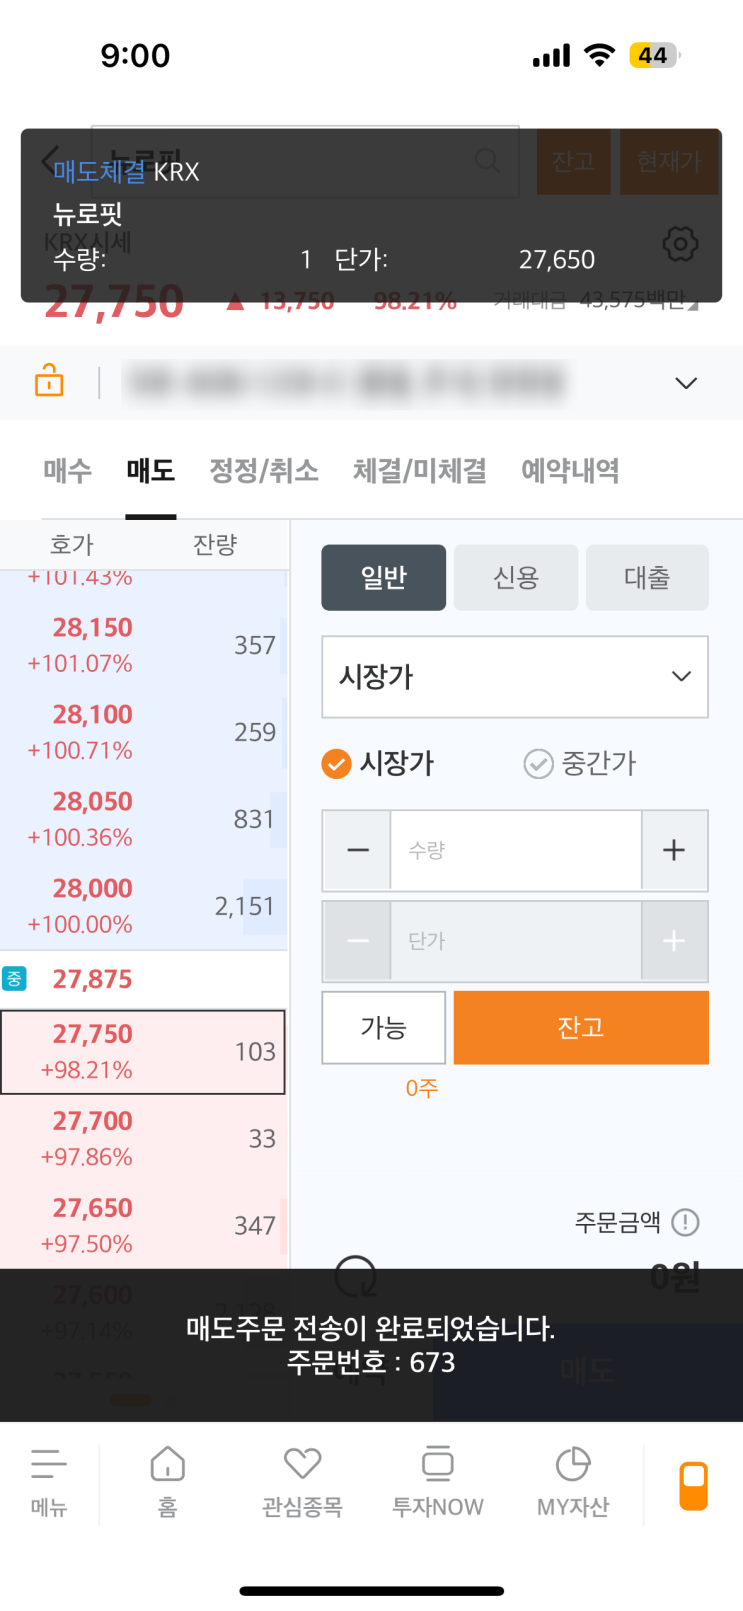
Task: Tap the 홈 home icon
Action: (x=166, y=1480)
